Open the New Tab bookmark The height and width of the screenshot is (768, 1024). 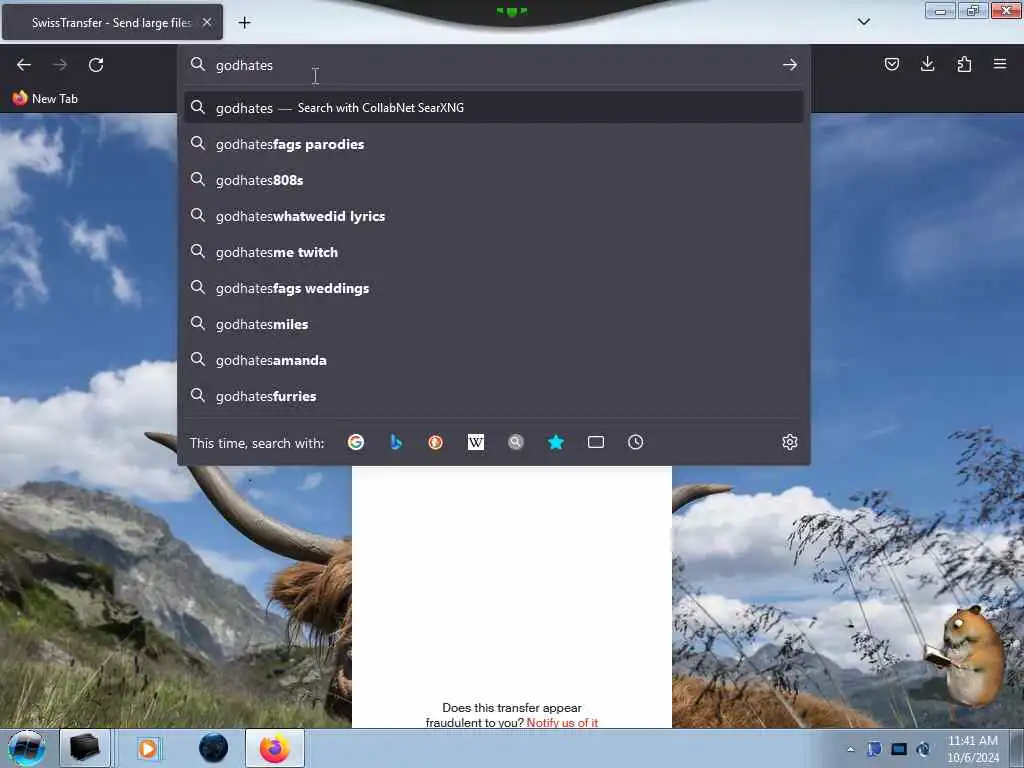click(45, 99)
